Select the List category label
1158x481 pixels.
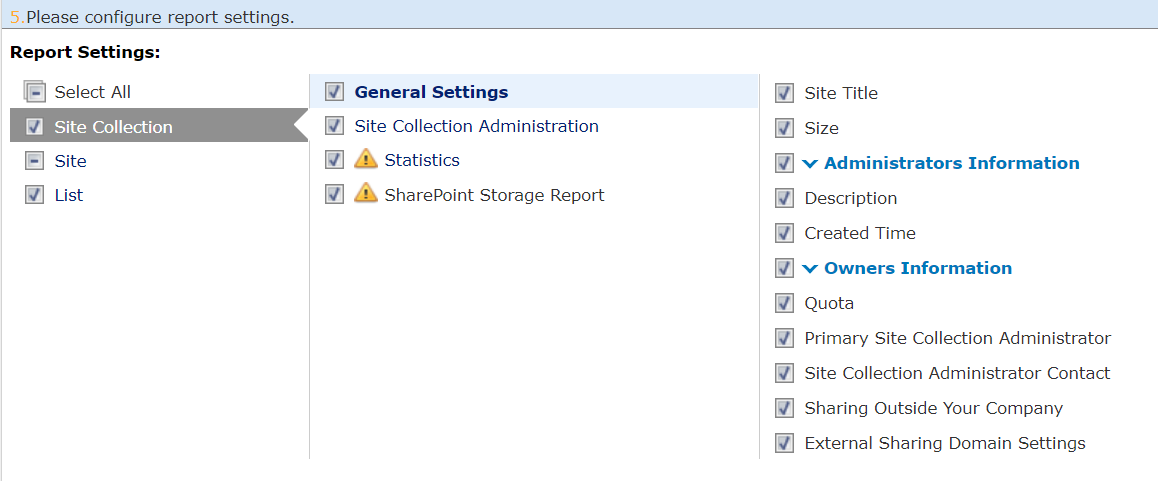69,195
